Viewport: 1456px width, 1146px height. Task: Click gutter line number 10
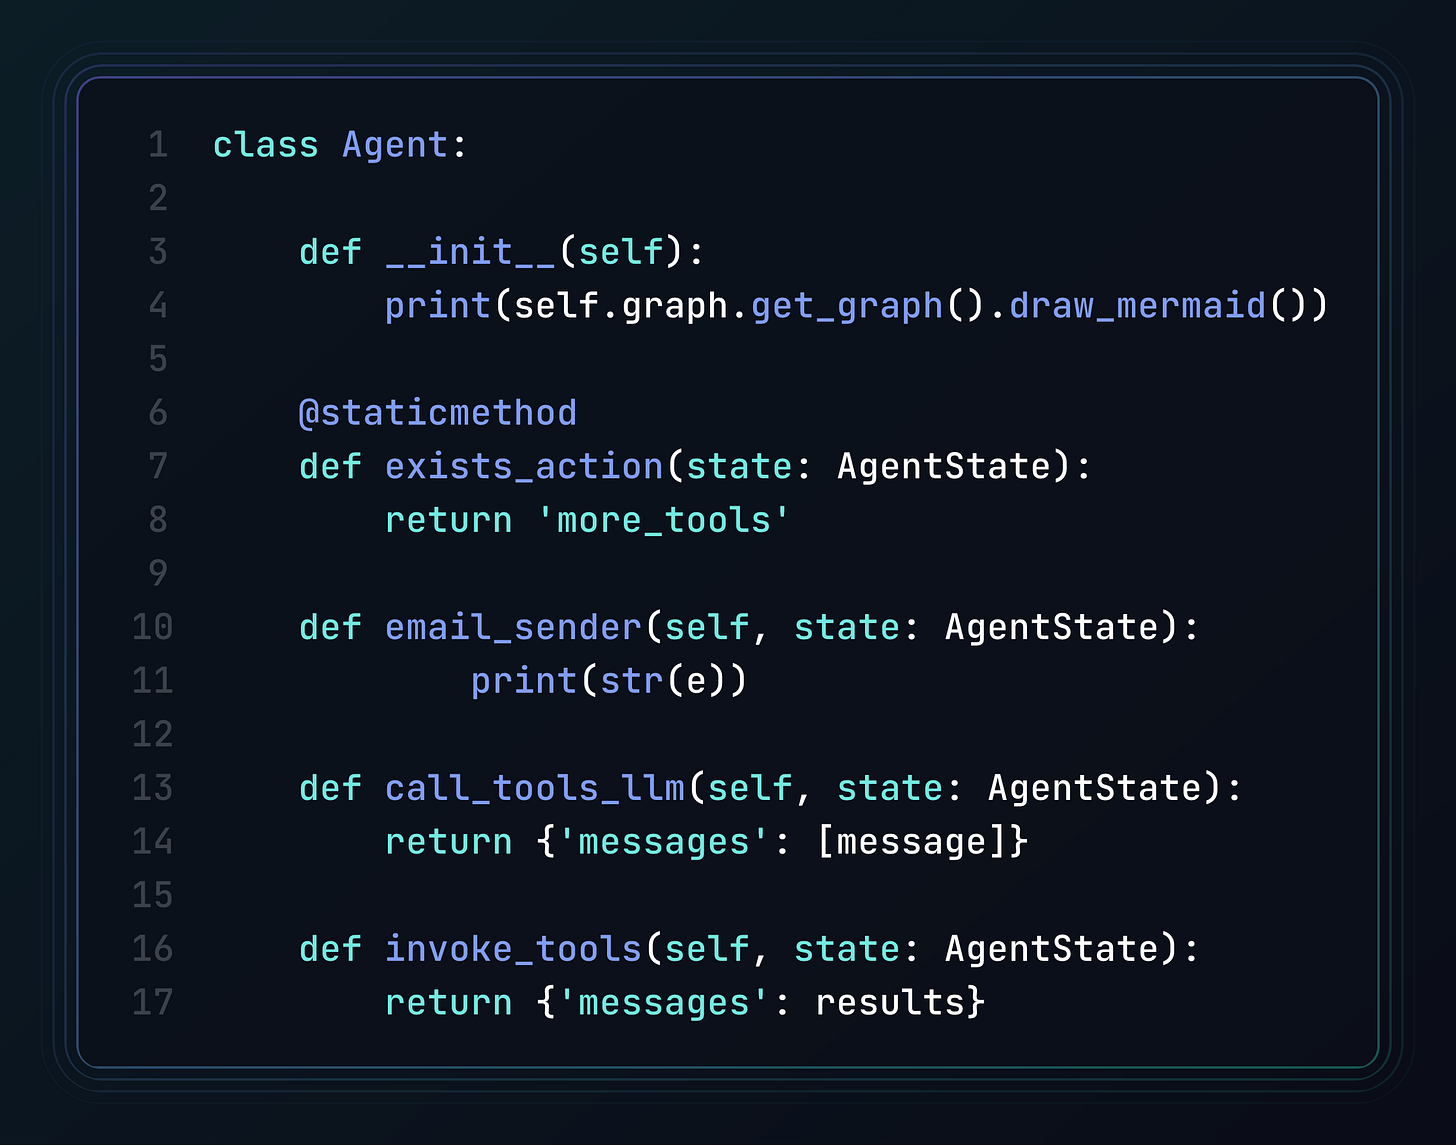click(152, 627)
